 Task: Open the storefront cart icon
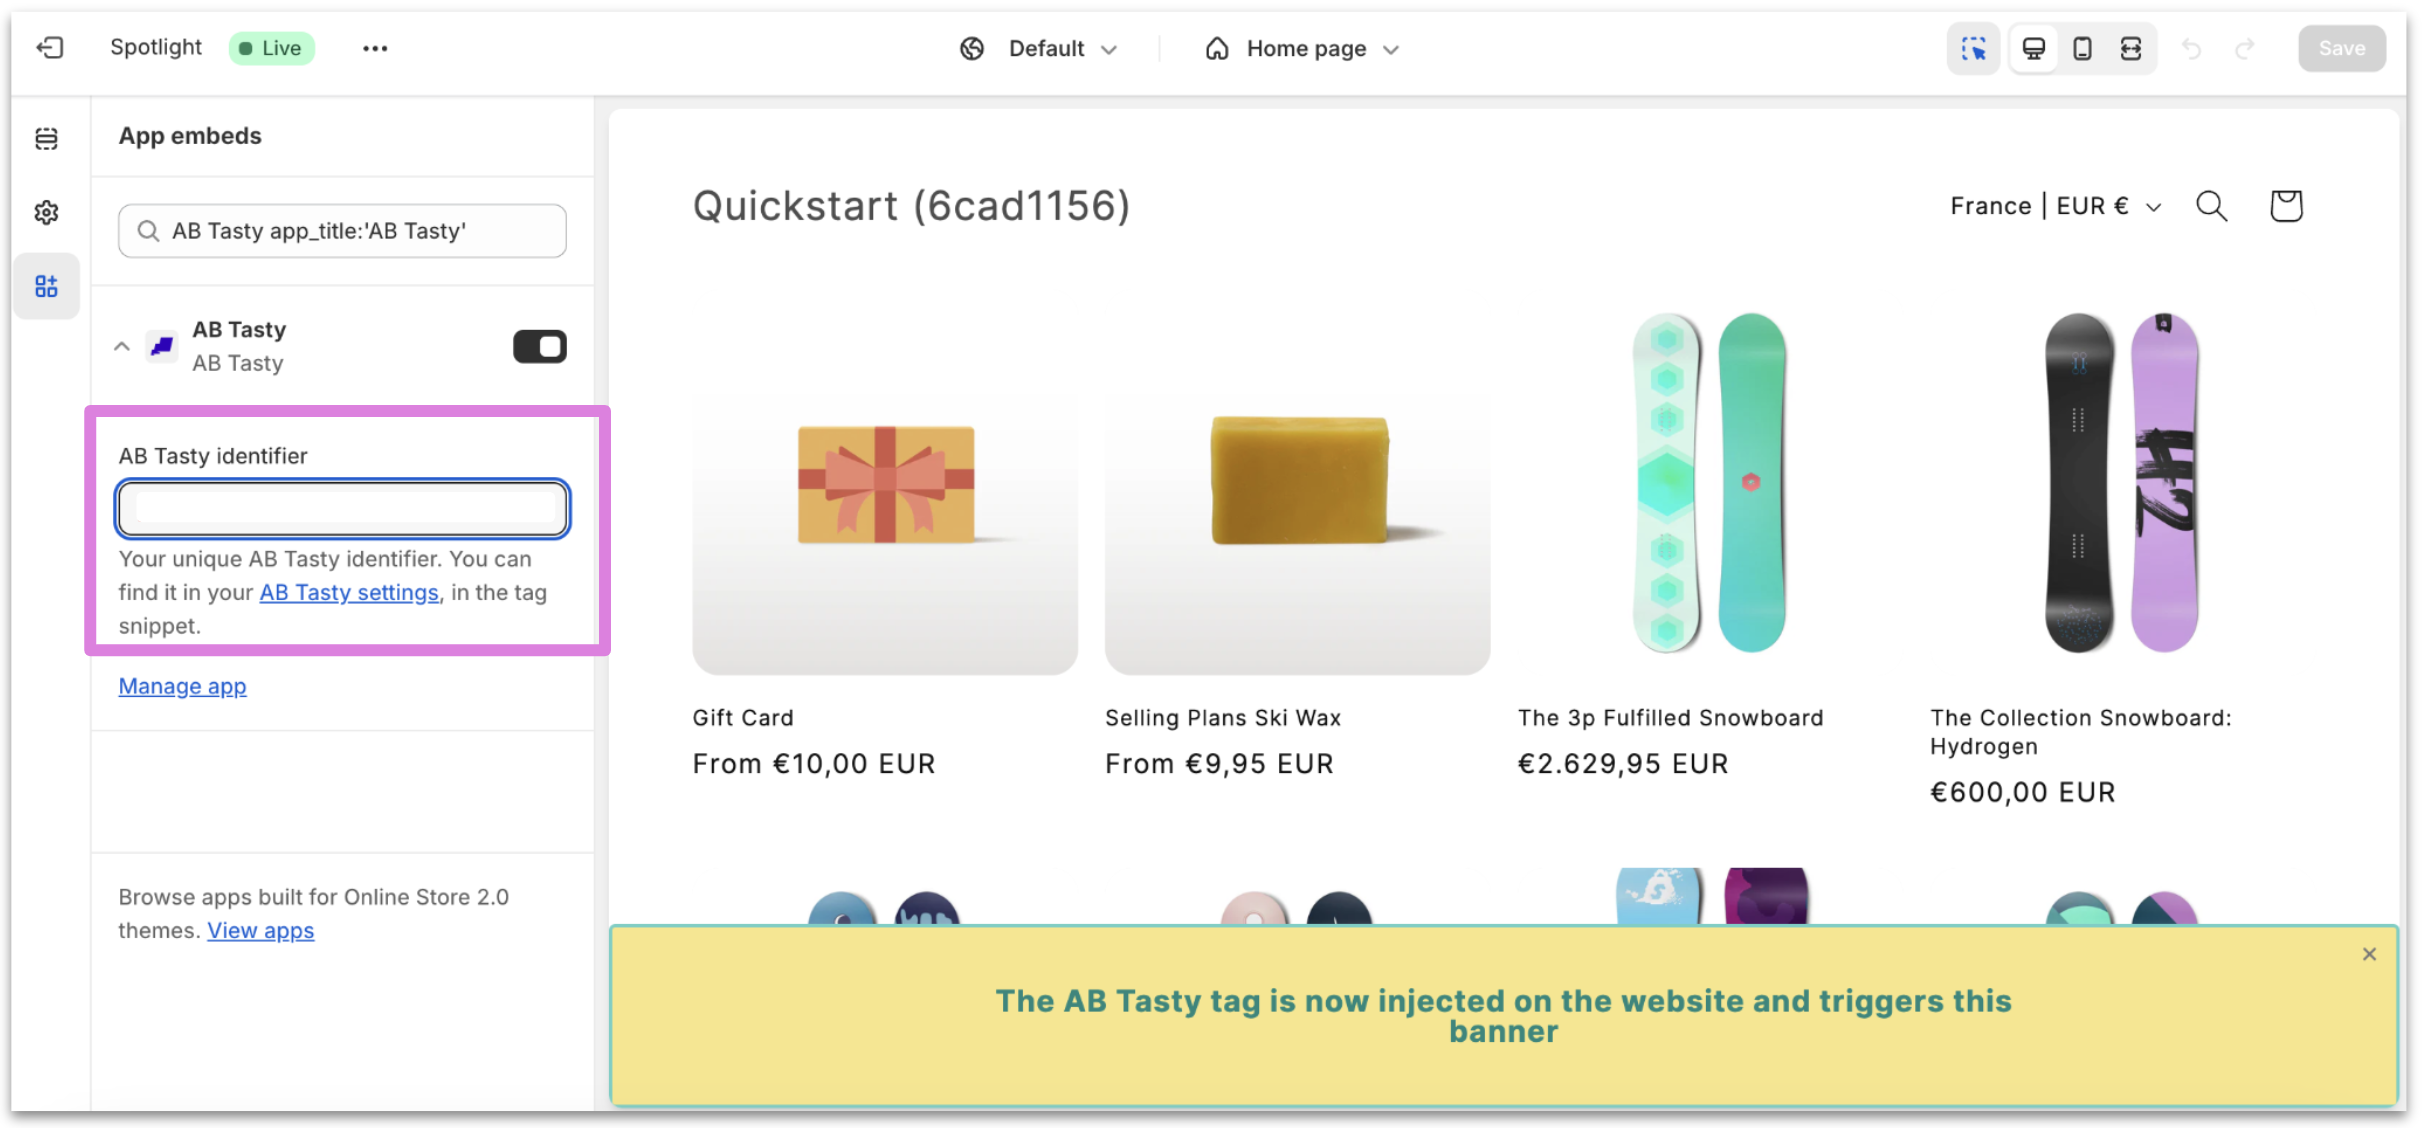pos(2286,206)
